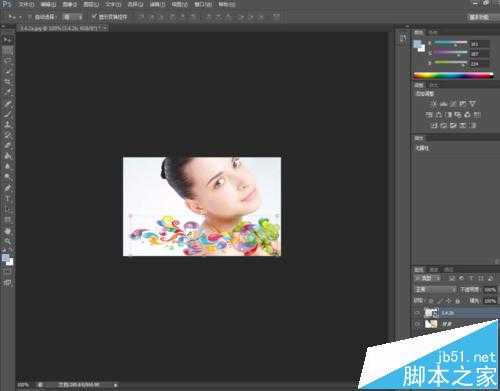Select the Move tool

[7, 40]
